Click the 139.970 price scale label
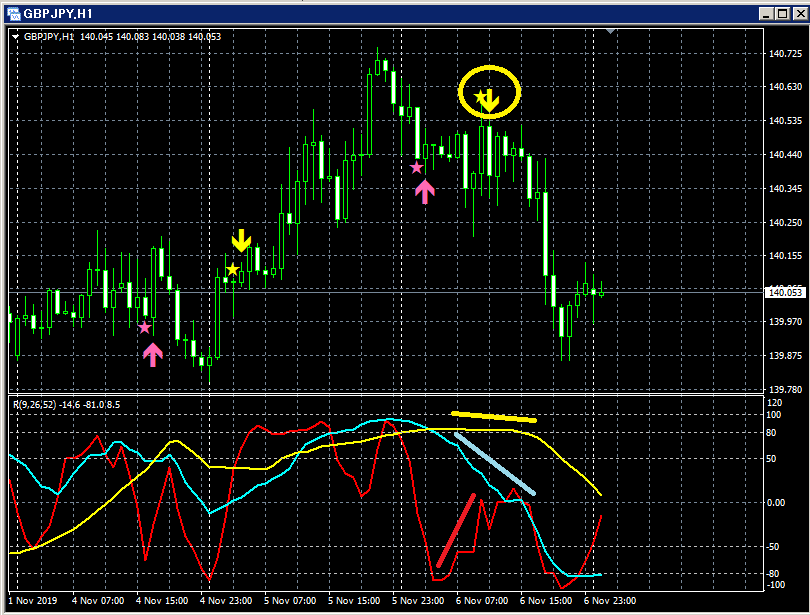 click(785, 322)
